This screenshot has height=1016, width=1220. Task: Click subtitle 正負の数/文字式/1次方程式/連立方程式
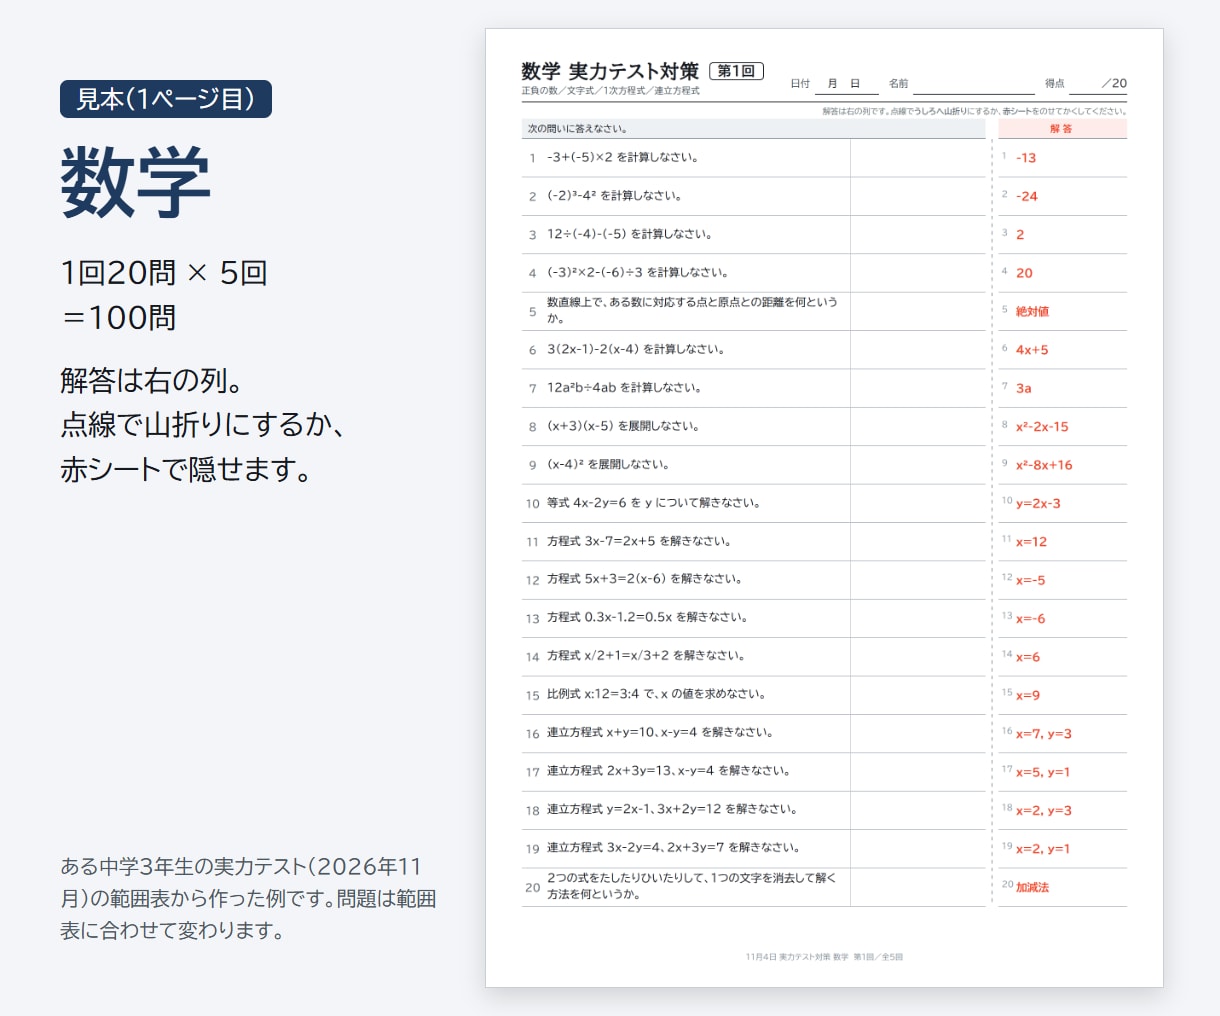pyautogui.click(x=610, y=91)
